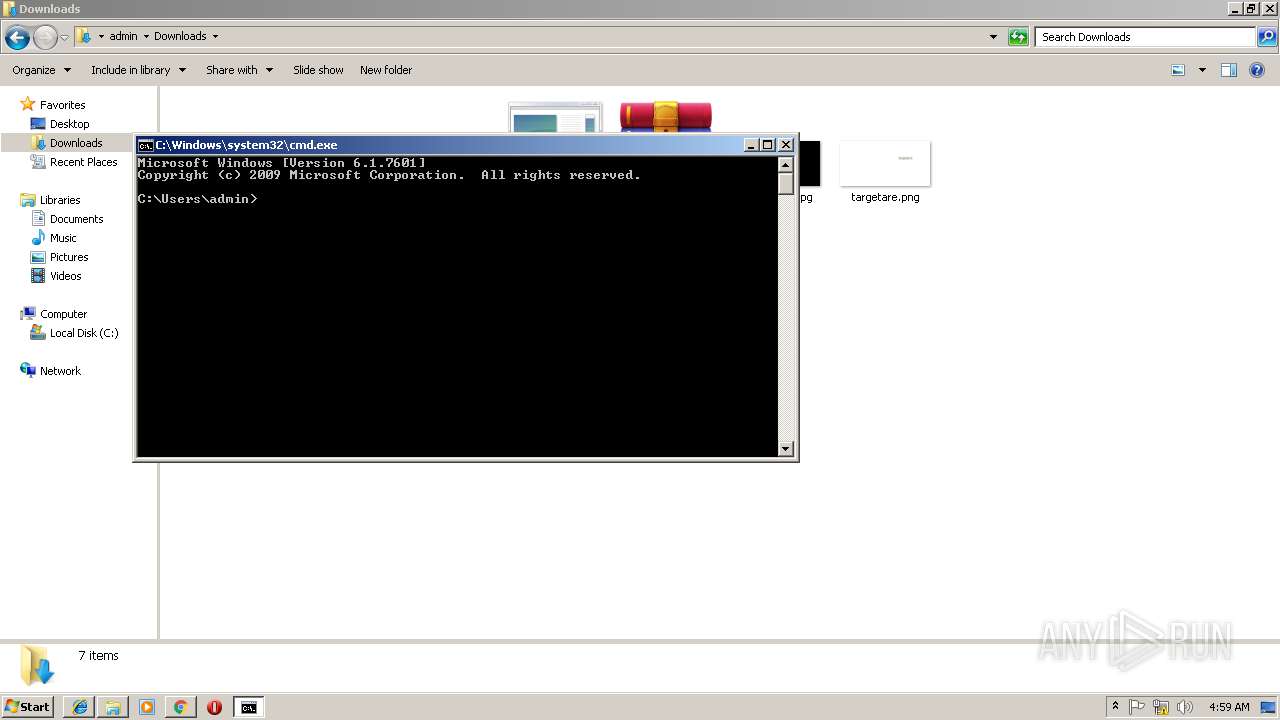Select Network in navigation pane
Screen dimensions: 1280x720
tap(60, 371)
